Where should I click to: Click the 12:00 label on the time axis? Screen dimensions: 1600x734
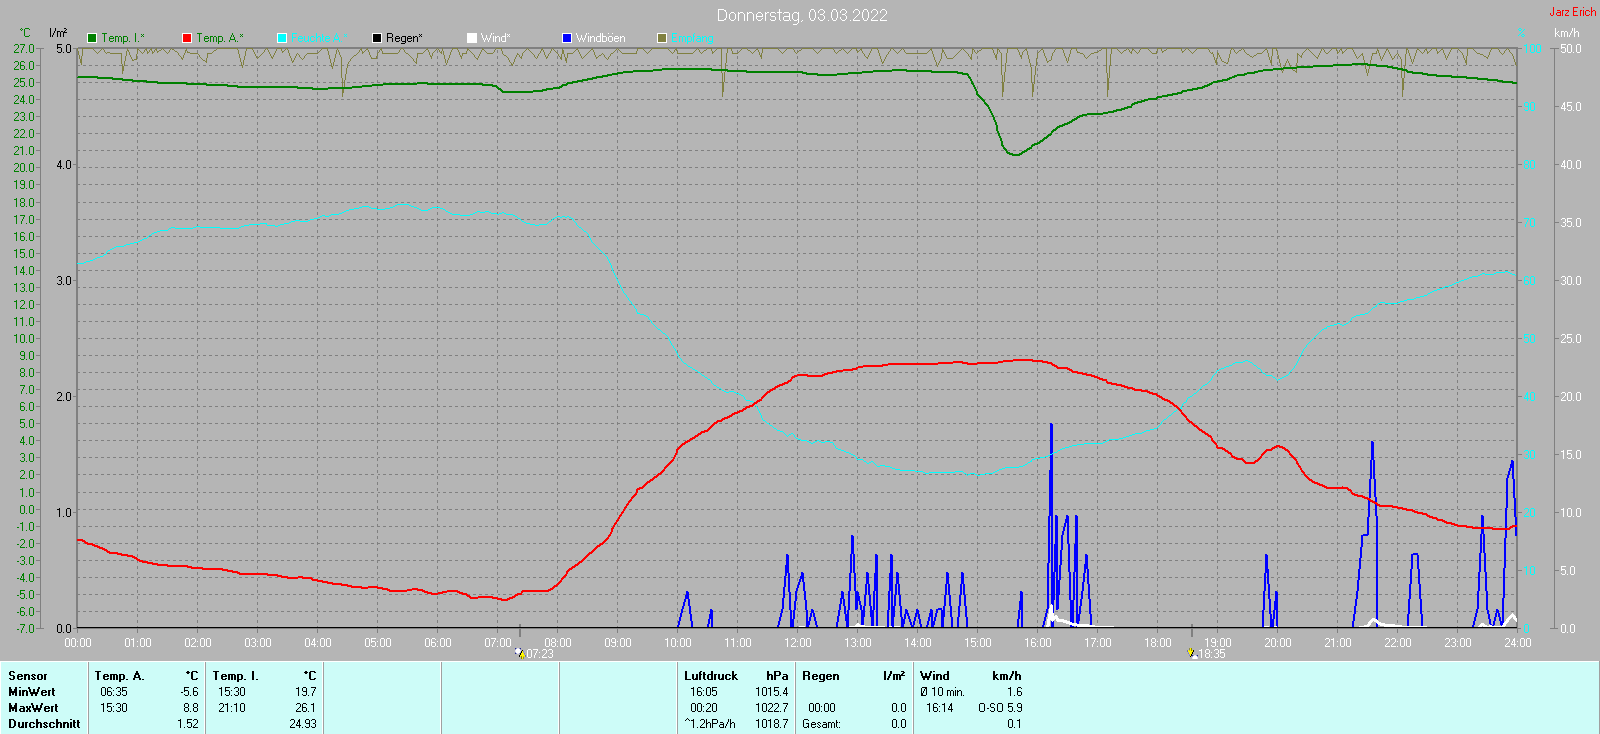(798, 643)
